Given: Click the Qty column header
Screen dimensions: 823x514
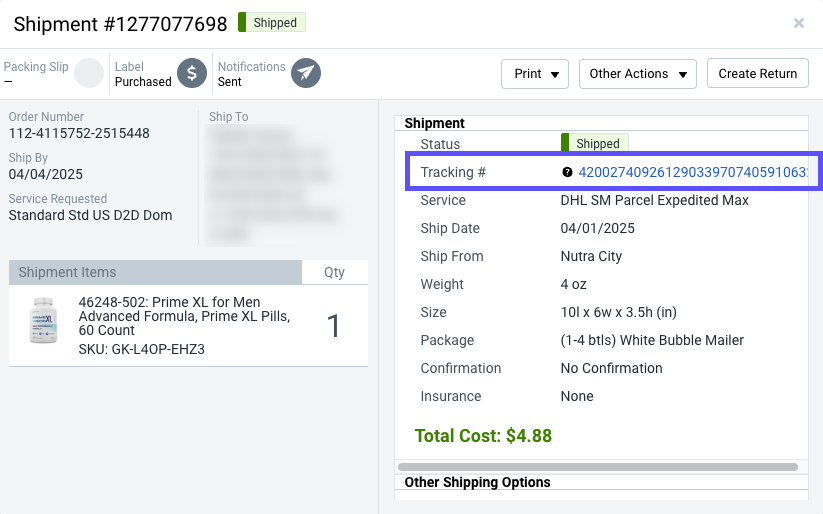Looking at the screenshot, I should [x=334, y=272].
